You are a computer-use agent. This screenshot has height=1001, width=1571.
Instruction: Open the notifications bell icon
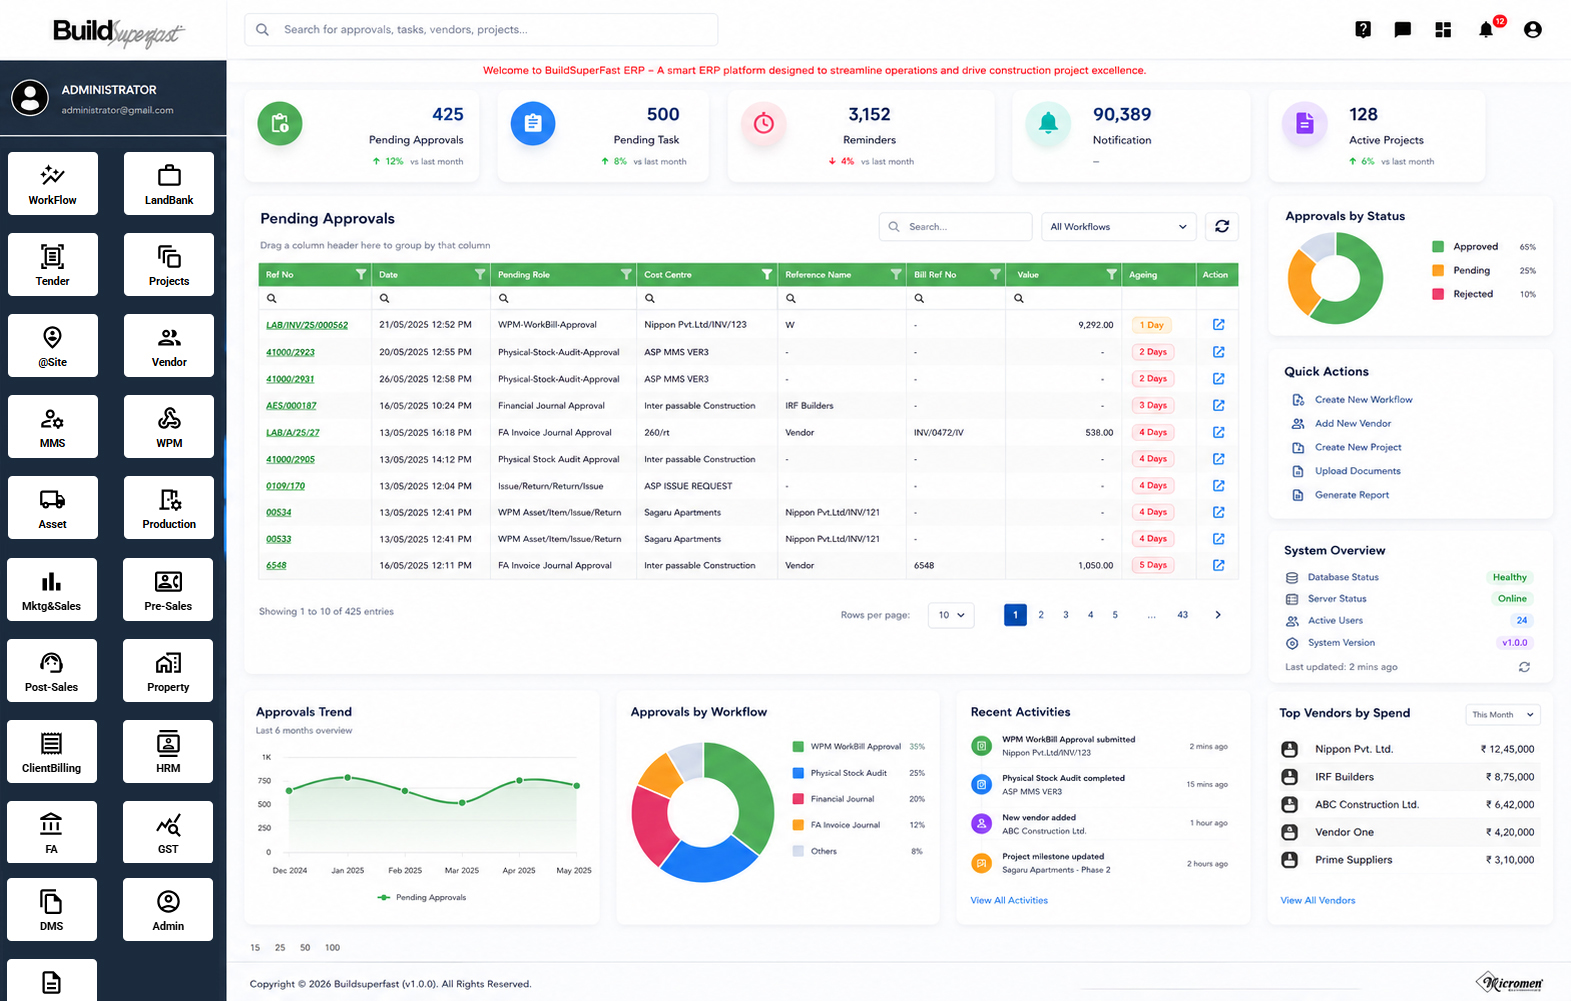1486,30
